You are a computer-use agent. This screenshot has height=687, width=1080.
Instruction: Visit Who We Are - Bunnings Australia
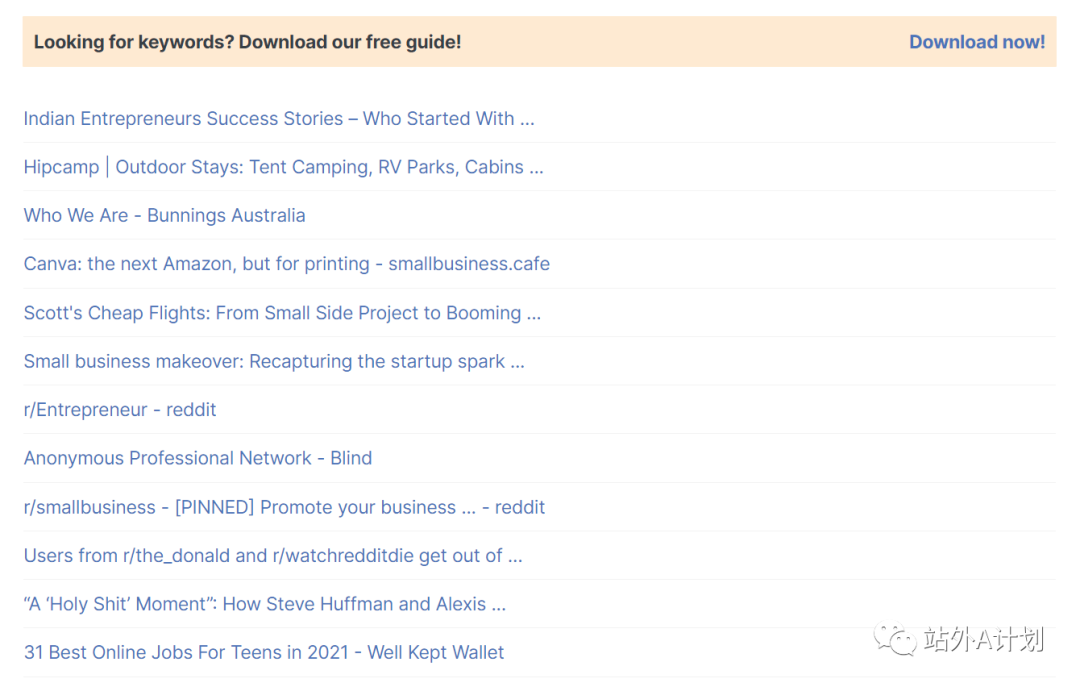click(164, 216)
